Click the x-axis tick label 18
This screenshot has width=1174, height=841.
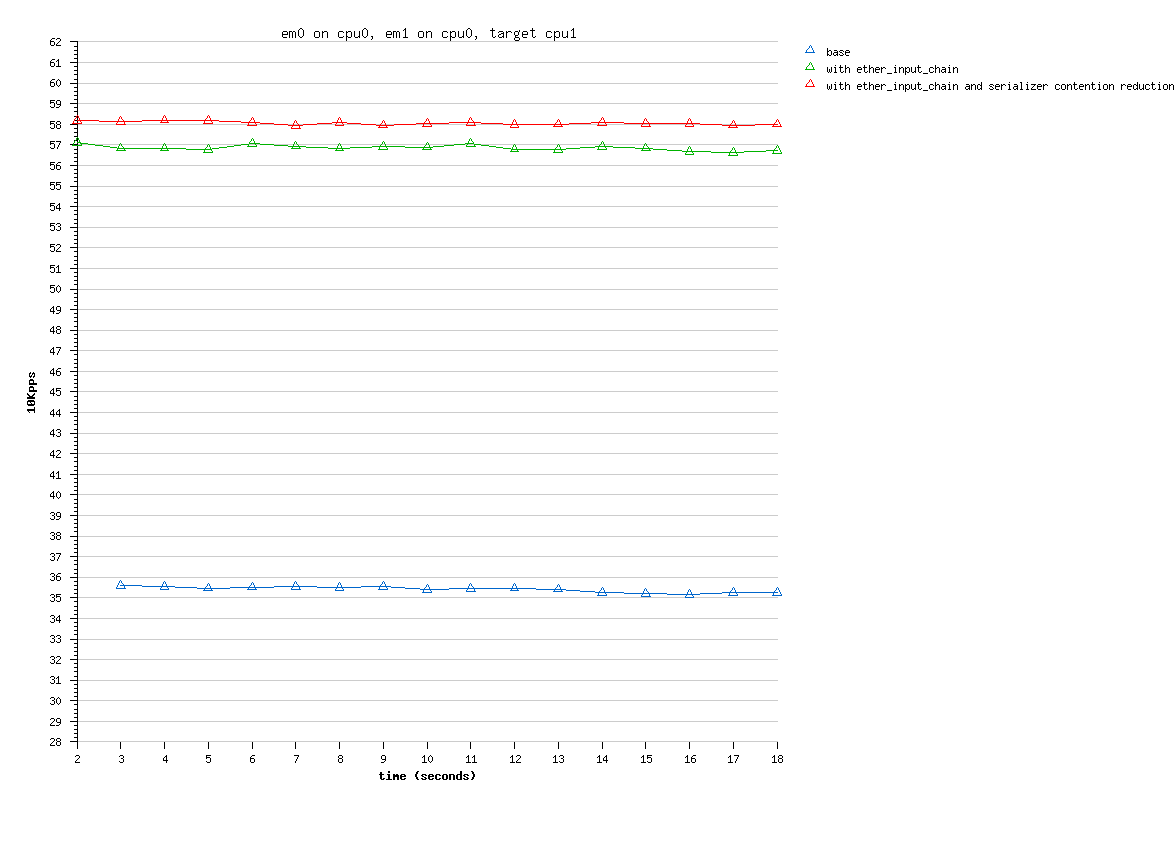pyautogui.click(x=777, y=759)
